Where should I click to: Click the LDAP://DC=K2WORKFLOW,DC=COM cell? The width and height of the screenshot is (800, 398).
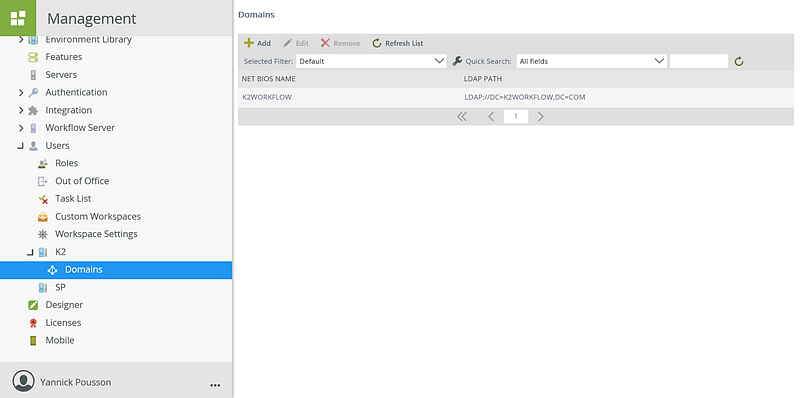pos(524,97)
